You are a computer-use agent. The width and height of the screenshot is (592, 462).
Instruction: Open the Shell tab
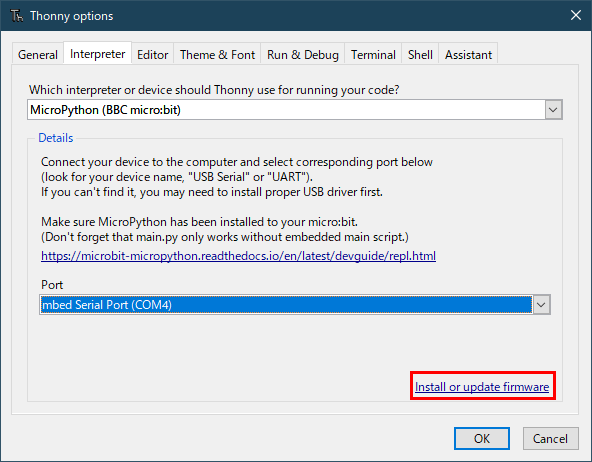coord(420,55)
